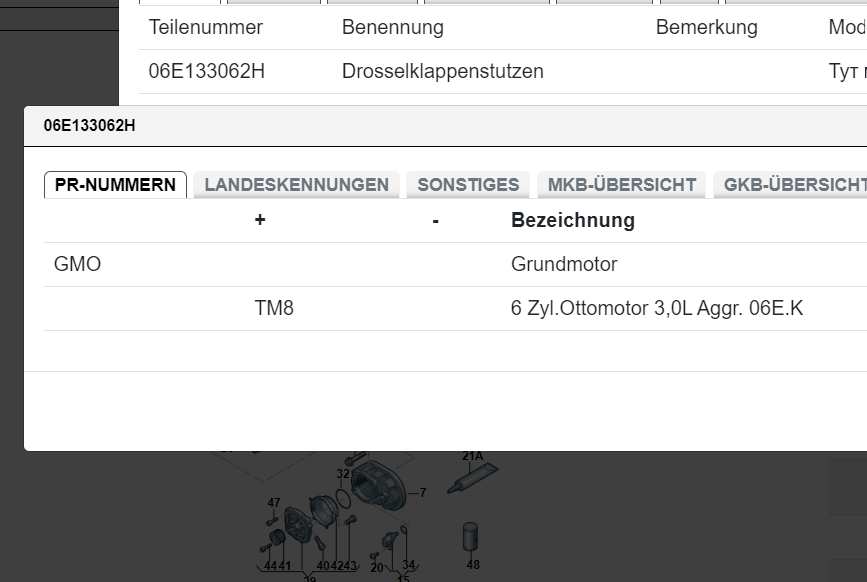Viewport: 867px width, 582px height.
Task: Click part number 06E133062H in the table
Action: coord(207,71)
